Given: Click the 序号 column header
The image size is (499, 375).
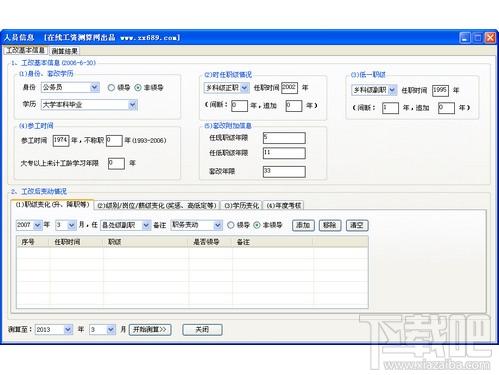Looking at the screenshot, I should click(33, 242).
